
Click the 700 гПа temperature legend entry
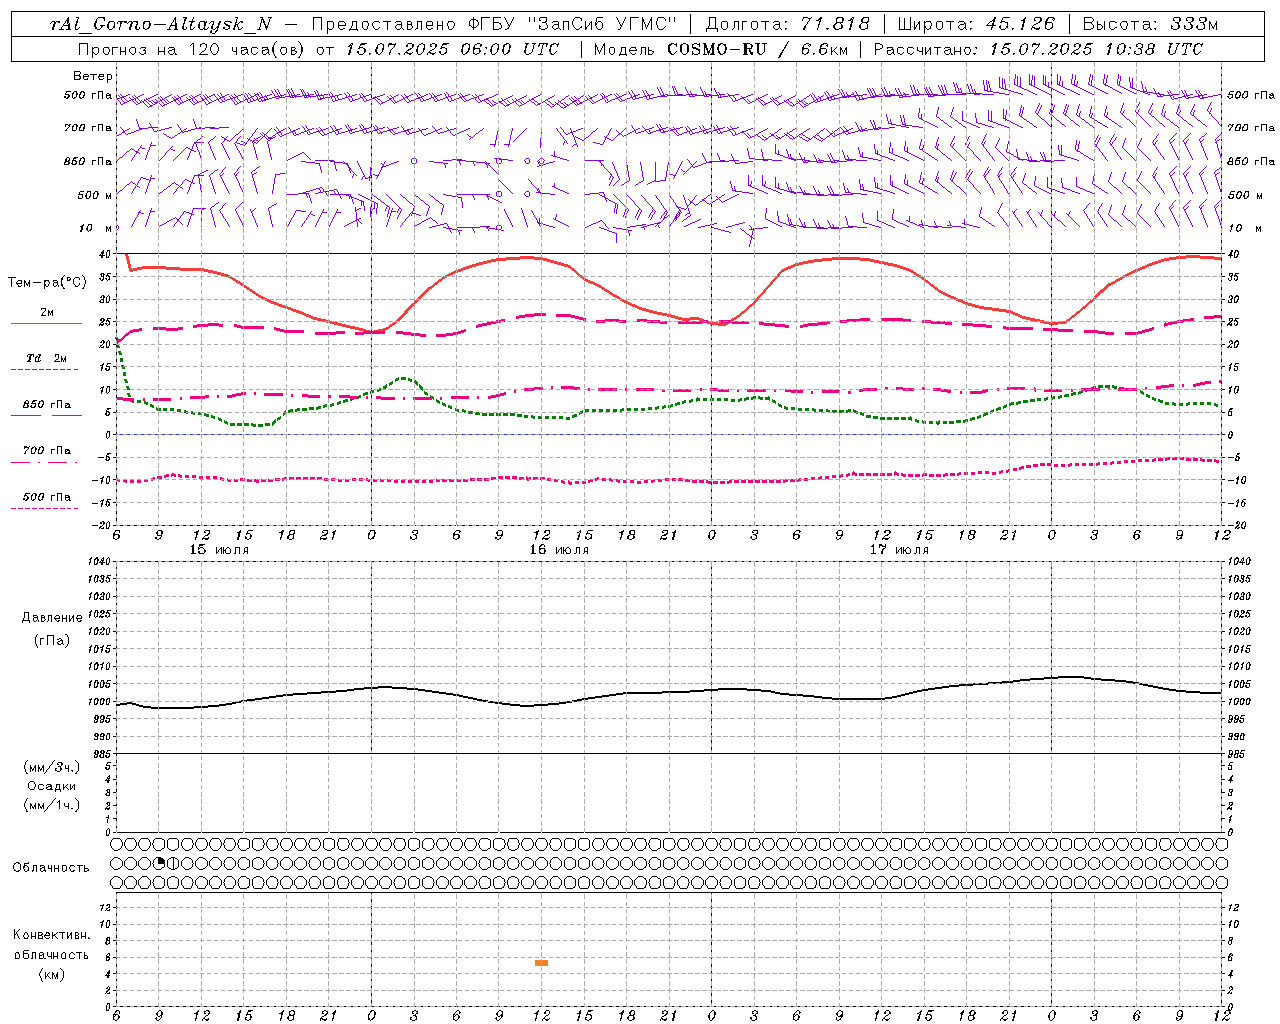pyautogui.click(x=46, y=455)
